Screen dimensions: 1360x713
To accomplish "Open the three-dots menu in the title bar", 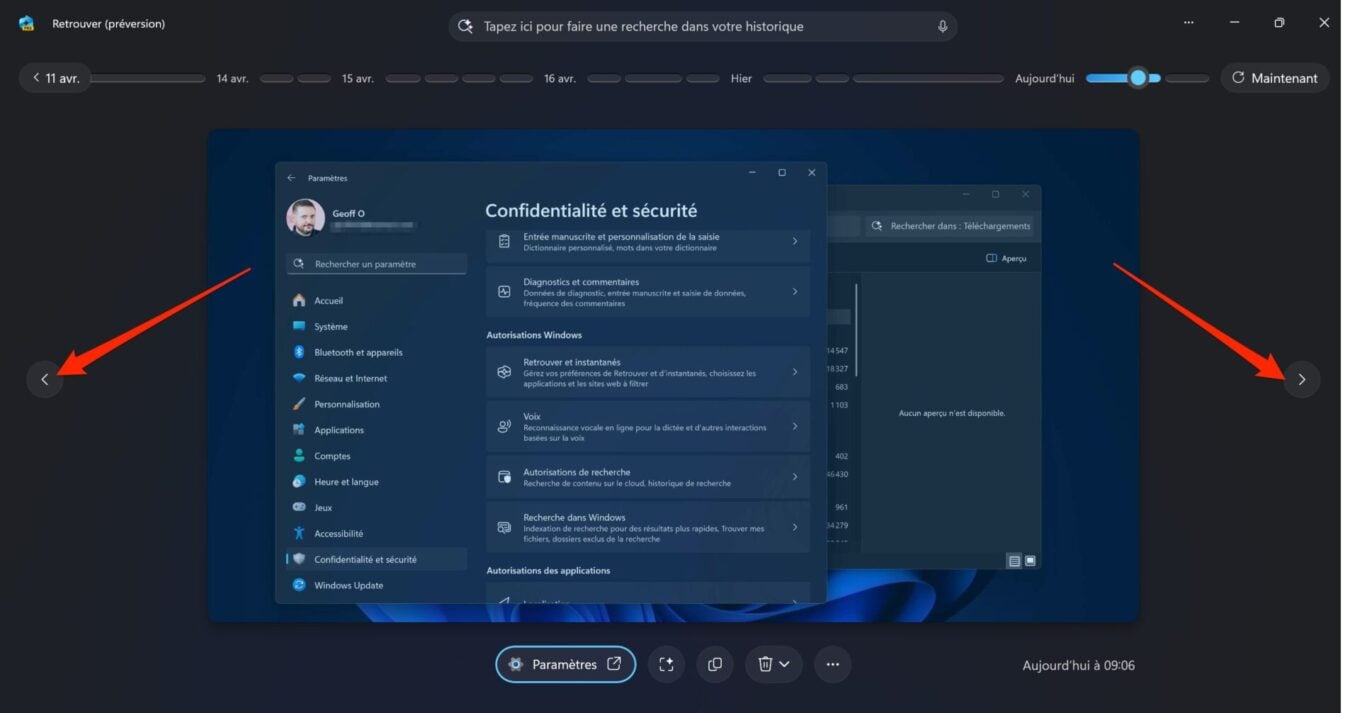I will (1188, 23).
